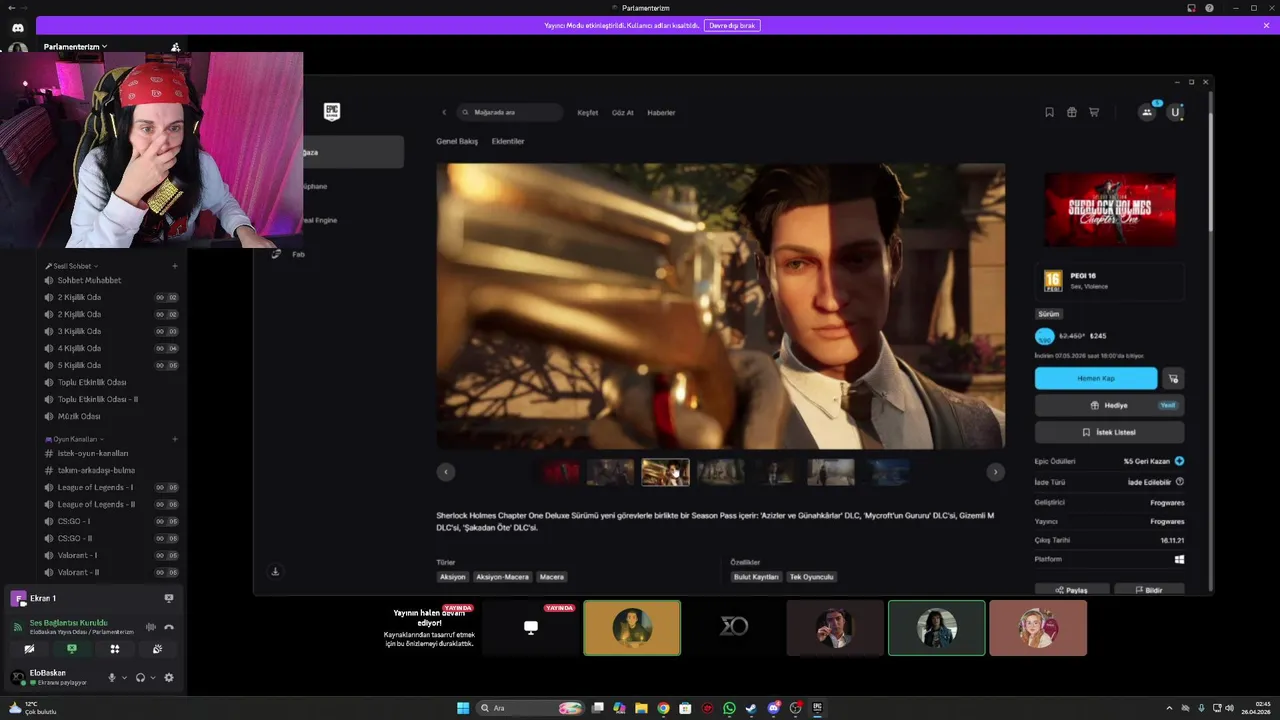
Task: Toggle Discord screen share button
Action: [x=71, y=649]
